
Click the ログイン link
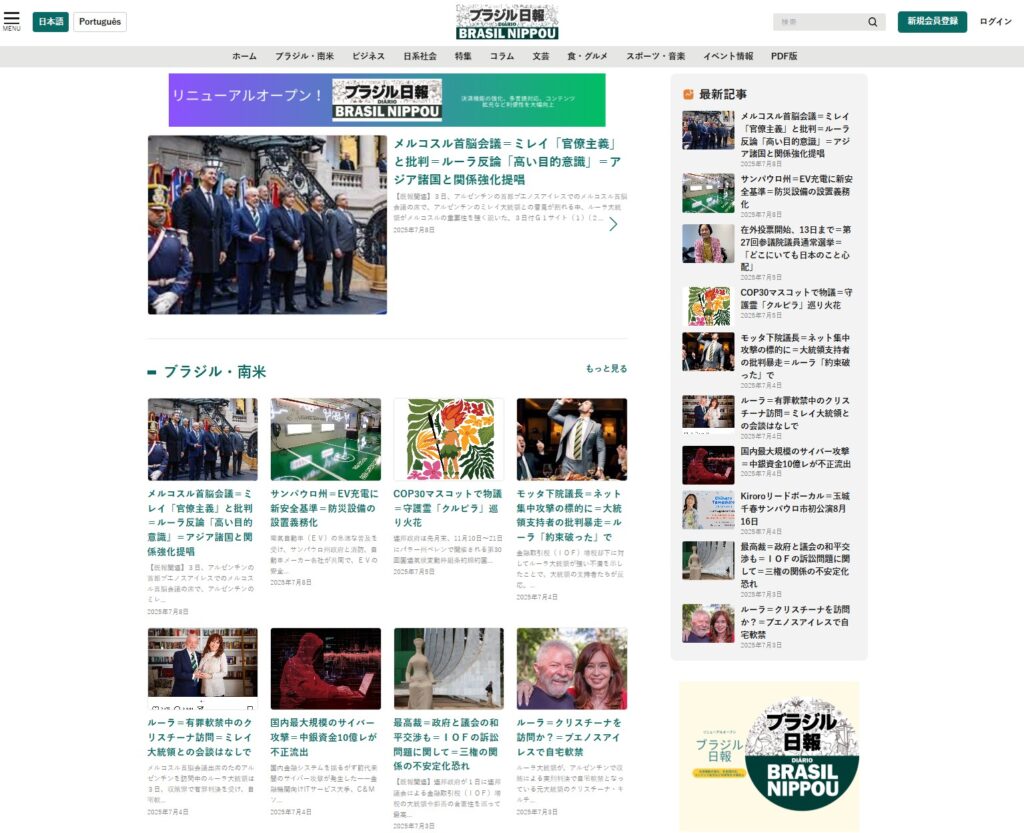[995, 22]
